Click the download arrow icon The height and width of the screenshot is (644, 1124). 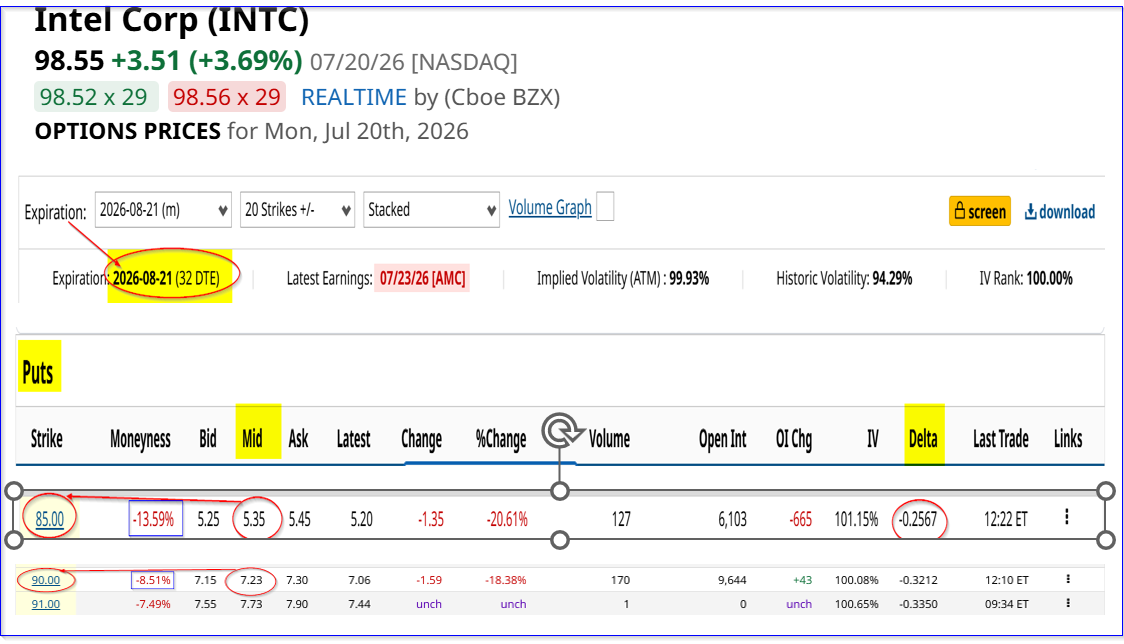pos(1030,212)
